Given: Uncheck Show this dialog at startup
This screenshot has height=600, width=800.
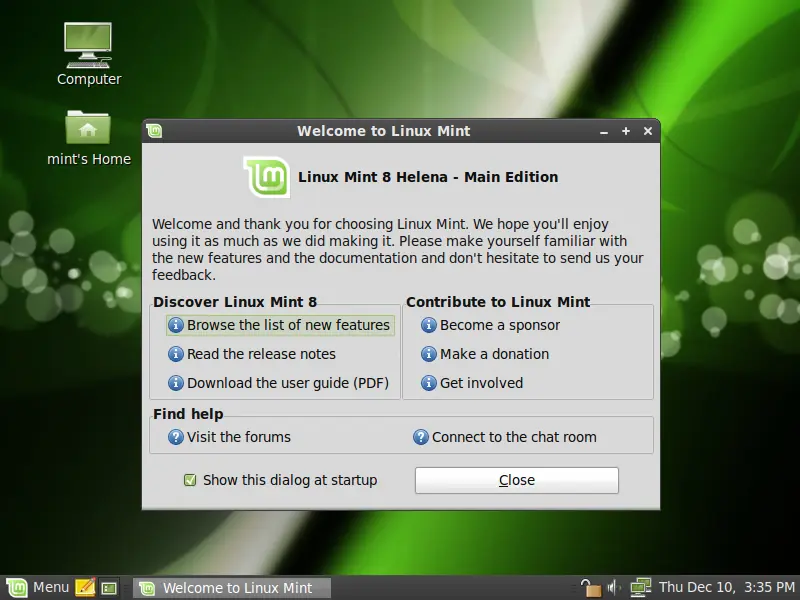Looking at the screenshot, I should click(190, 480).
